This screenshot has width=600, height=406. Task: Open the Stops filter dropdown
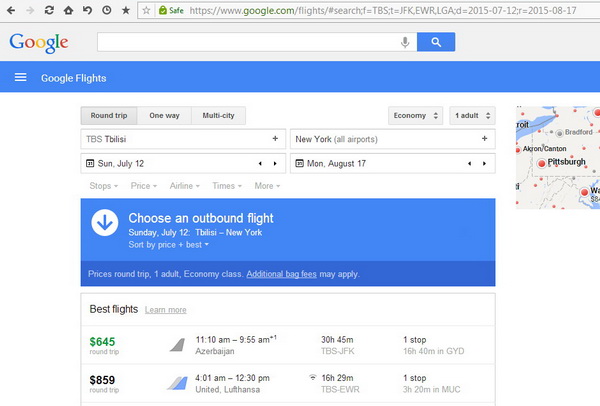click(x=103, y=186)
